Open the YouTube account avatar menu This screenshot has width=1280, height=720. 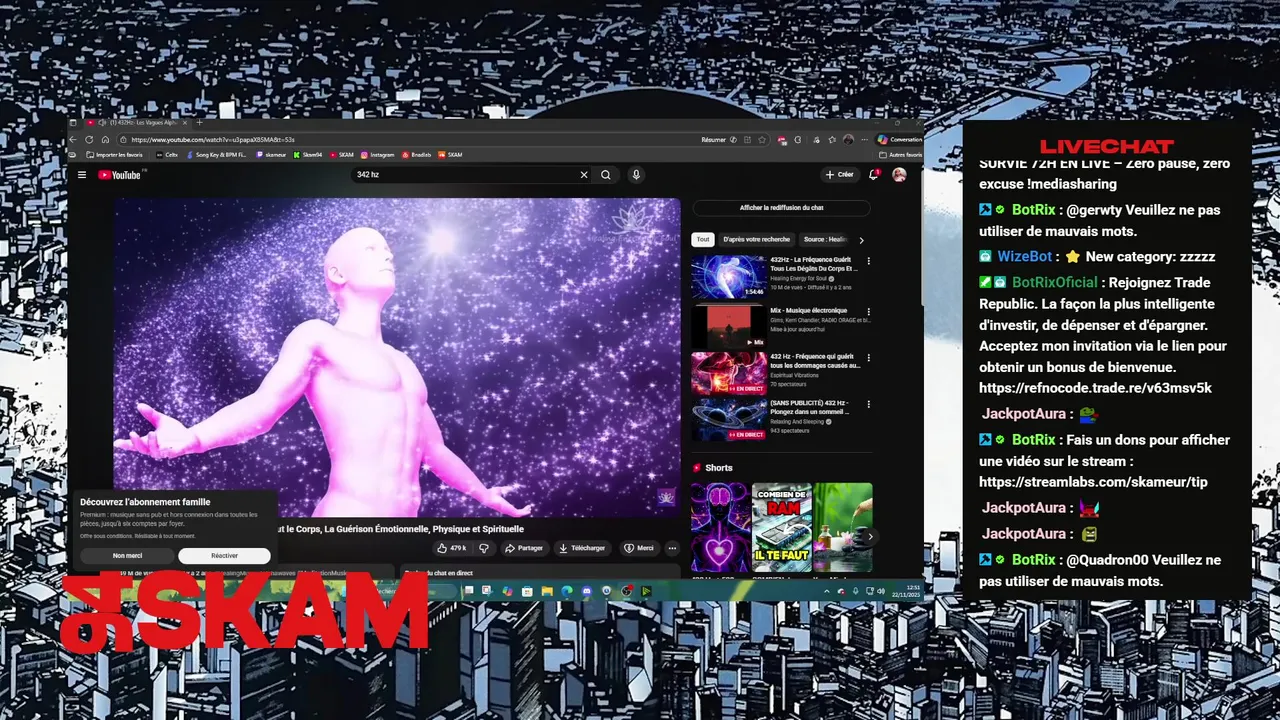[x=899, y=175]
